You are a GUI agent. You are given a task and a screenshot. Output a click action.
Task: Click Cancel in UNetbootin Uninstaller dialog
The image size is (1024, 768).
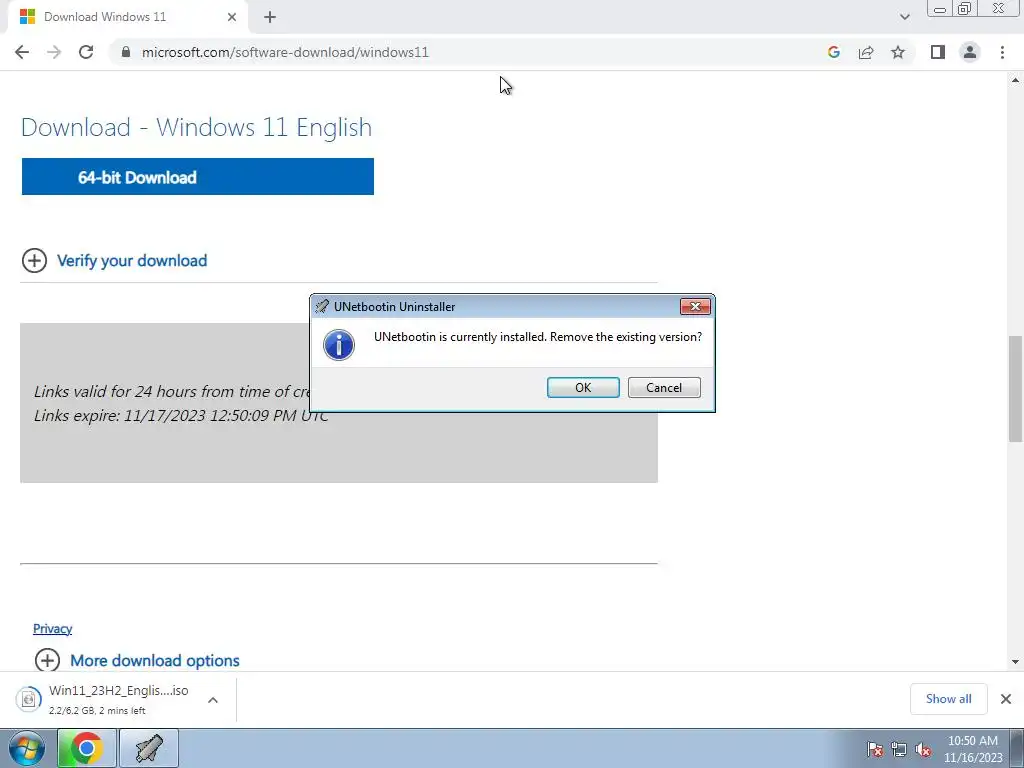pos(664,387)
